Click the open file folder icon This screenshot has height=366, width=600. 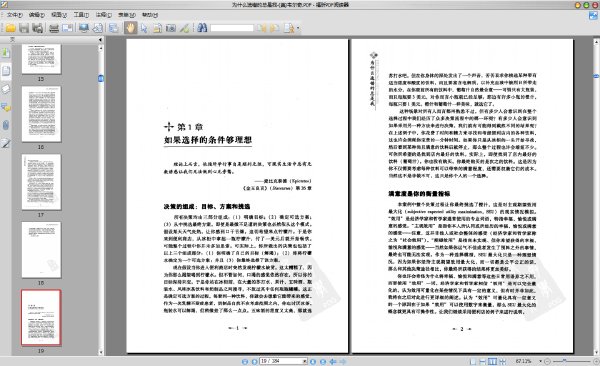click(10, 28)
